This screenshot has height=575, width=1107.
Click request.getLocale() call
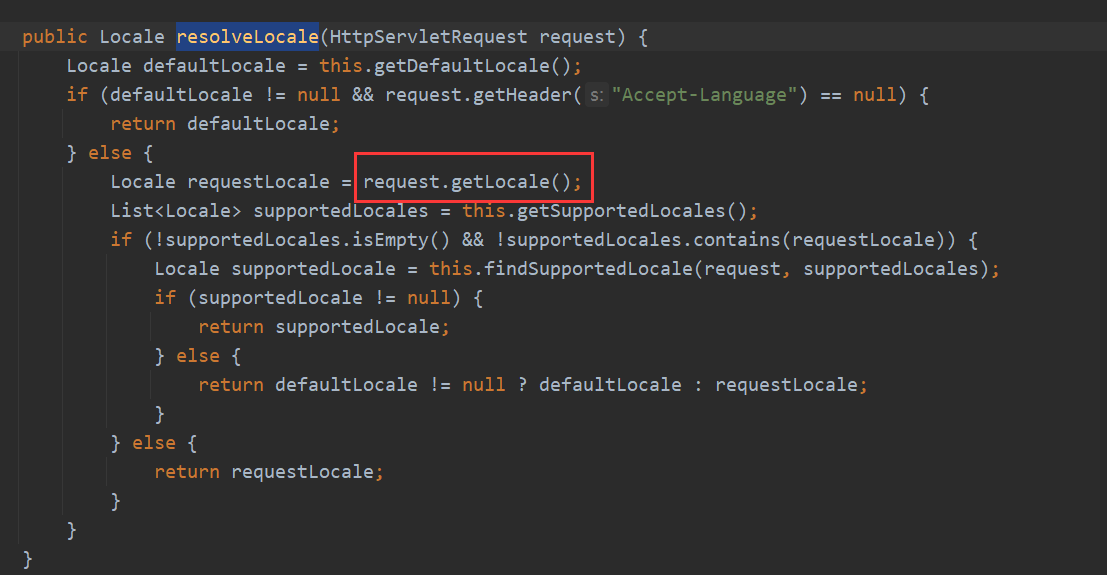pyautogui.click(x=472, y=182)
